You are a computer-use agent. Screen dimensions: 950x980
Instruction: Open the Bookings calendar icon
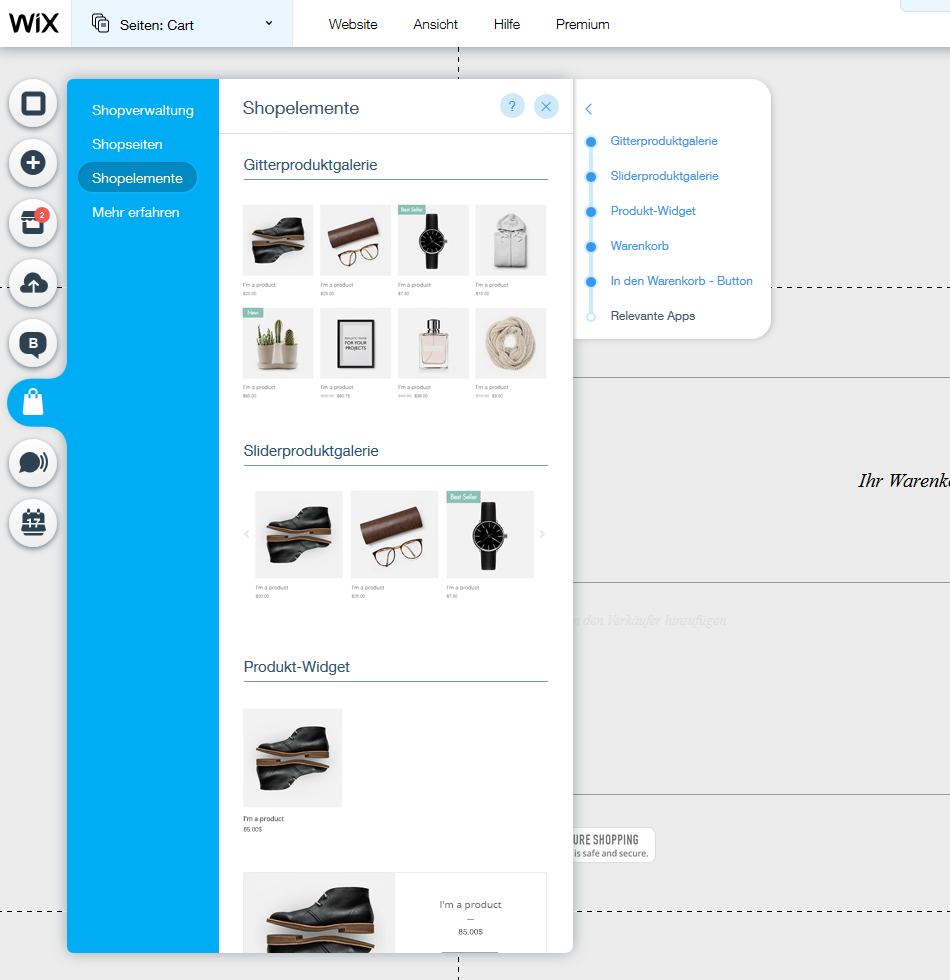33,522
